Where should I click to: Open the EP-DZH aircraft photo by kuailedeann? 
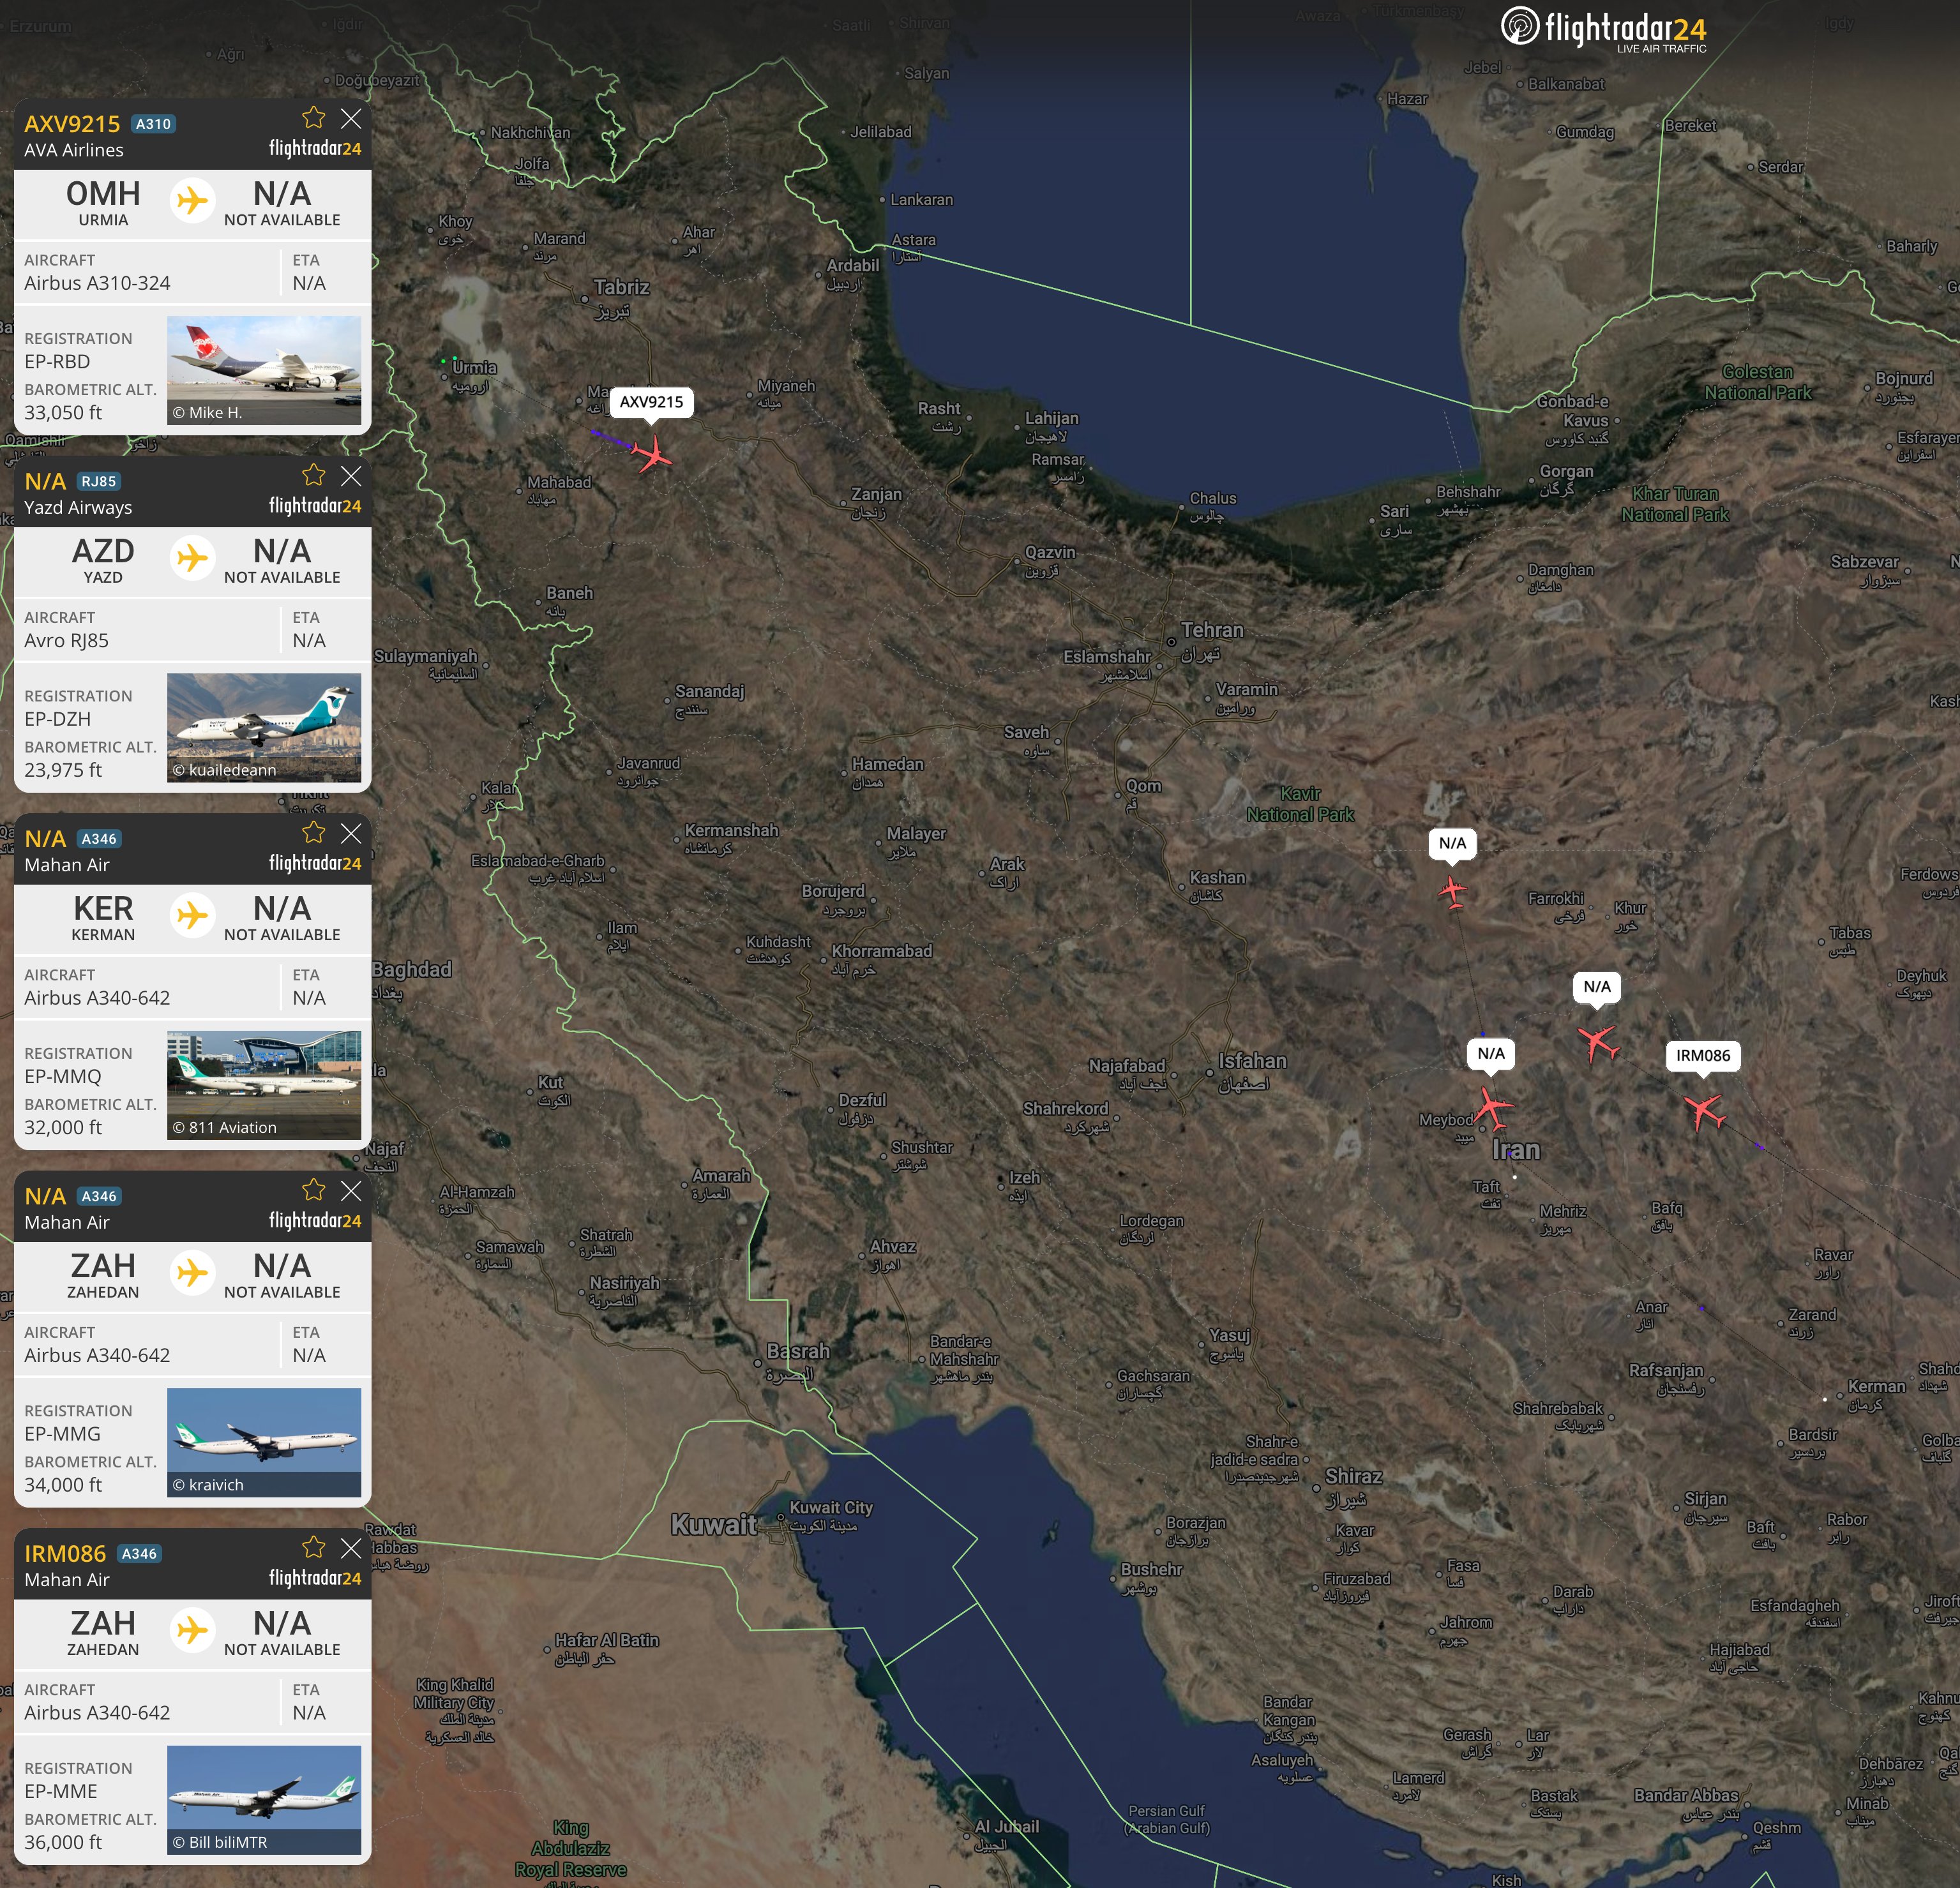(264, 727)
